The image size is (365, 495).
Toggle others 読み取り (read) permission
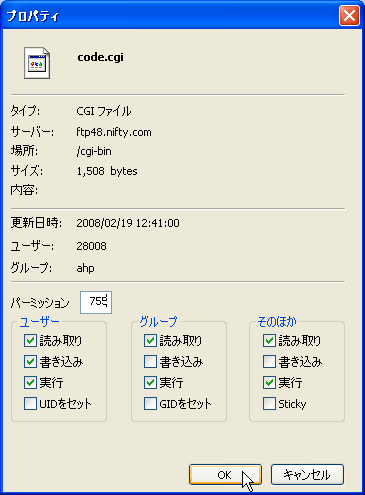point(269,341)
